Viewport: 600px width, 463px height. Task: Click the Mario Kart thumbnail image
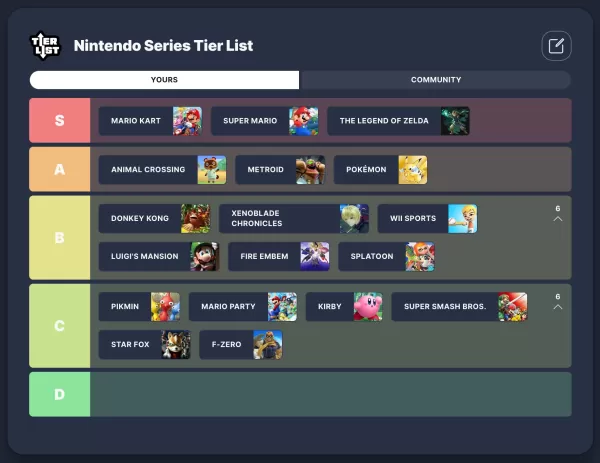tap(187, 121)
